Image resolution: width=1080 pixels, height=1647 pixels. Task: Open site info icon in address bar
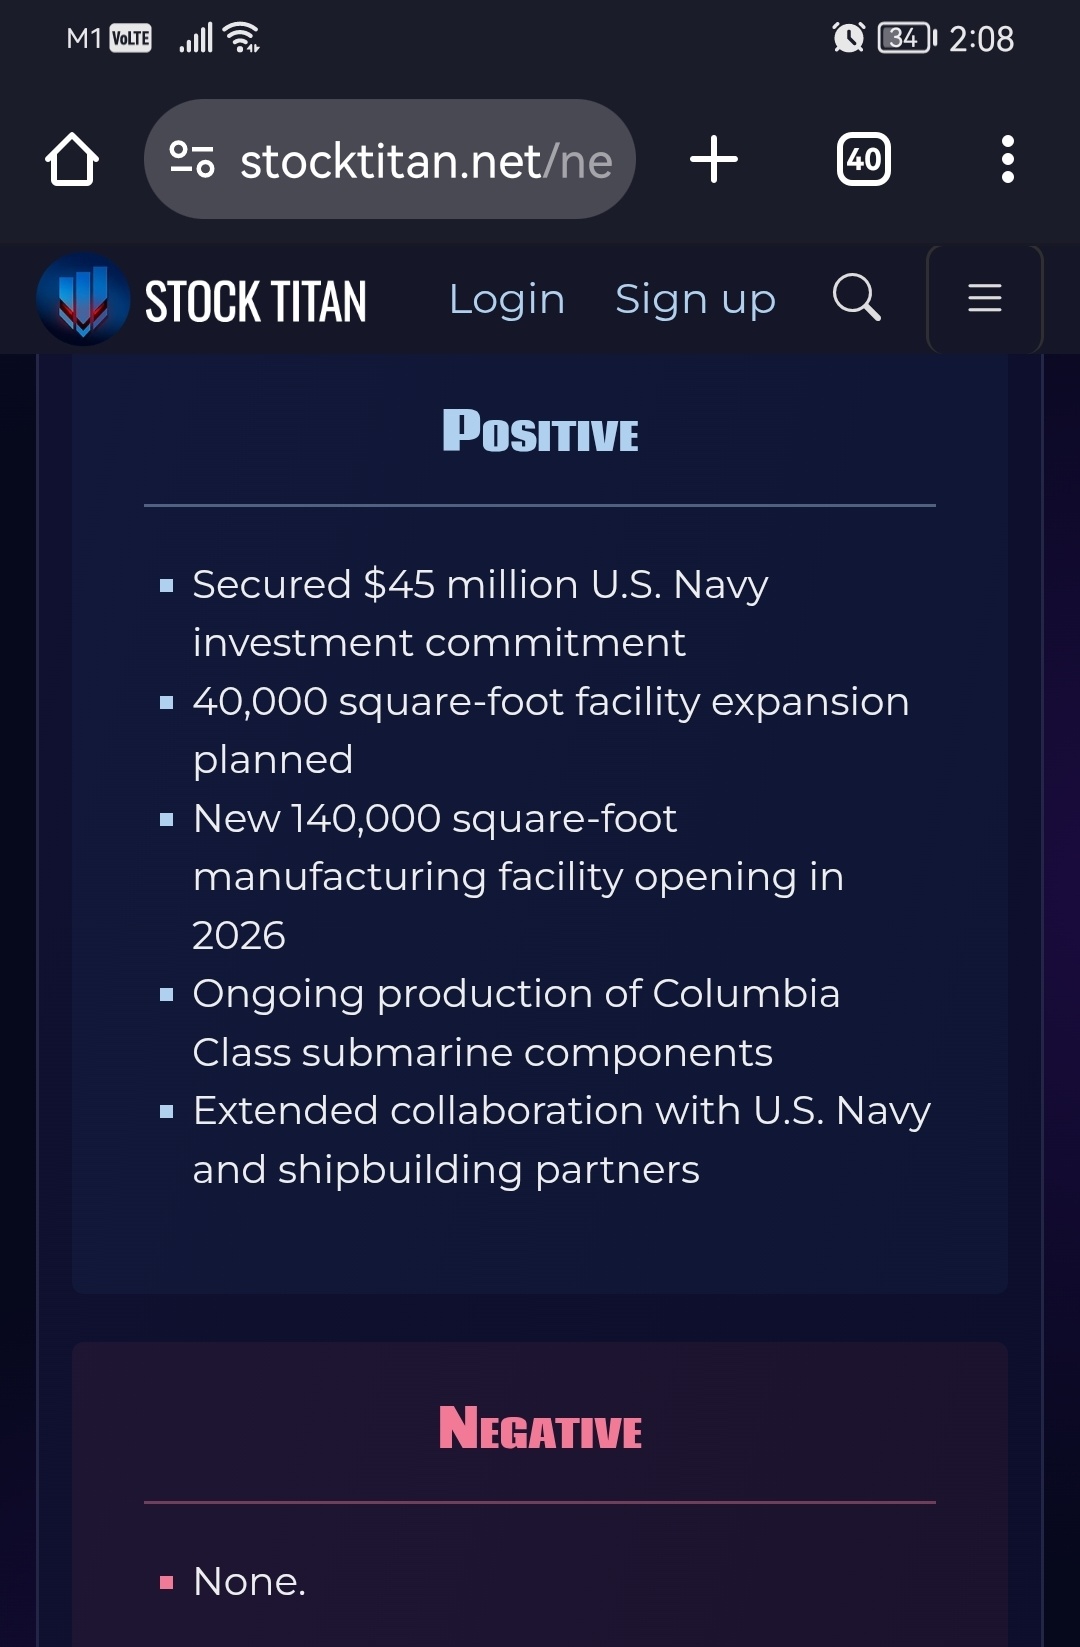(x=192, y=160)
